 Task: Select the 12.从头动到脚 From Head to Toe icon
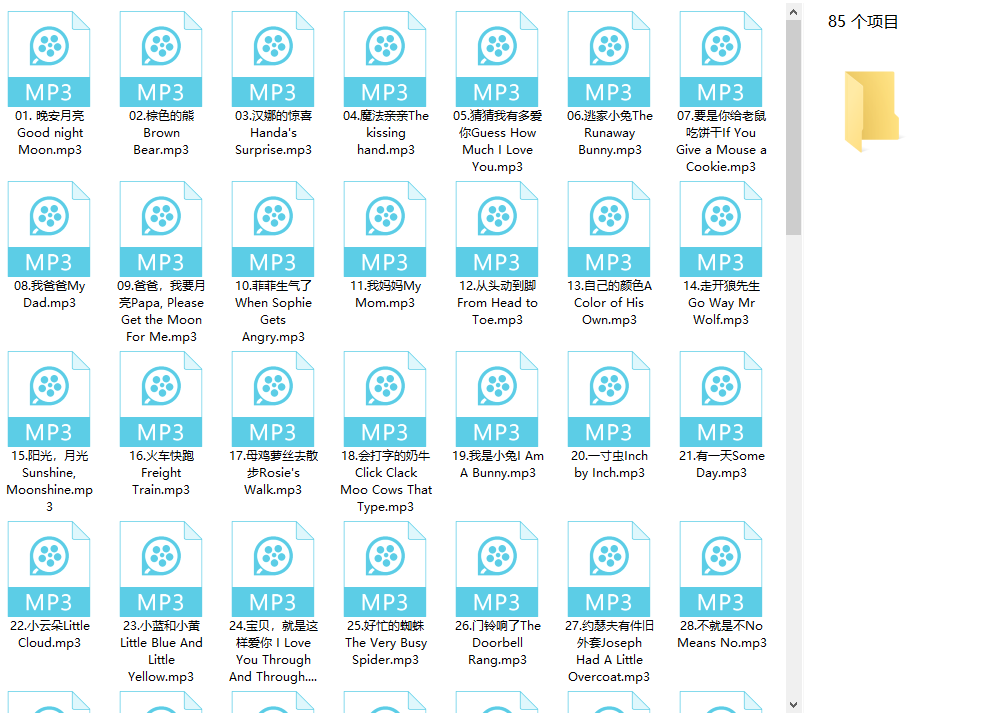coord(497,229)
